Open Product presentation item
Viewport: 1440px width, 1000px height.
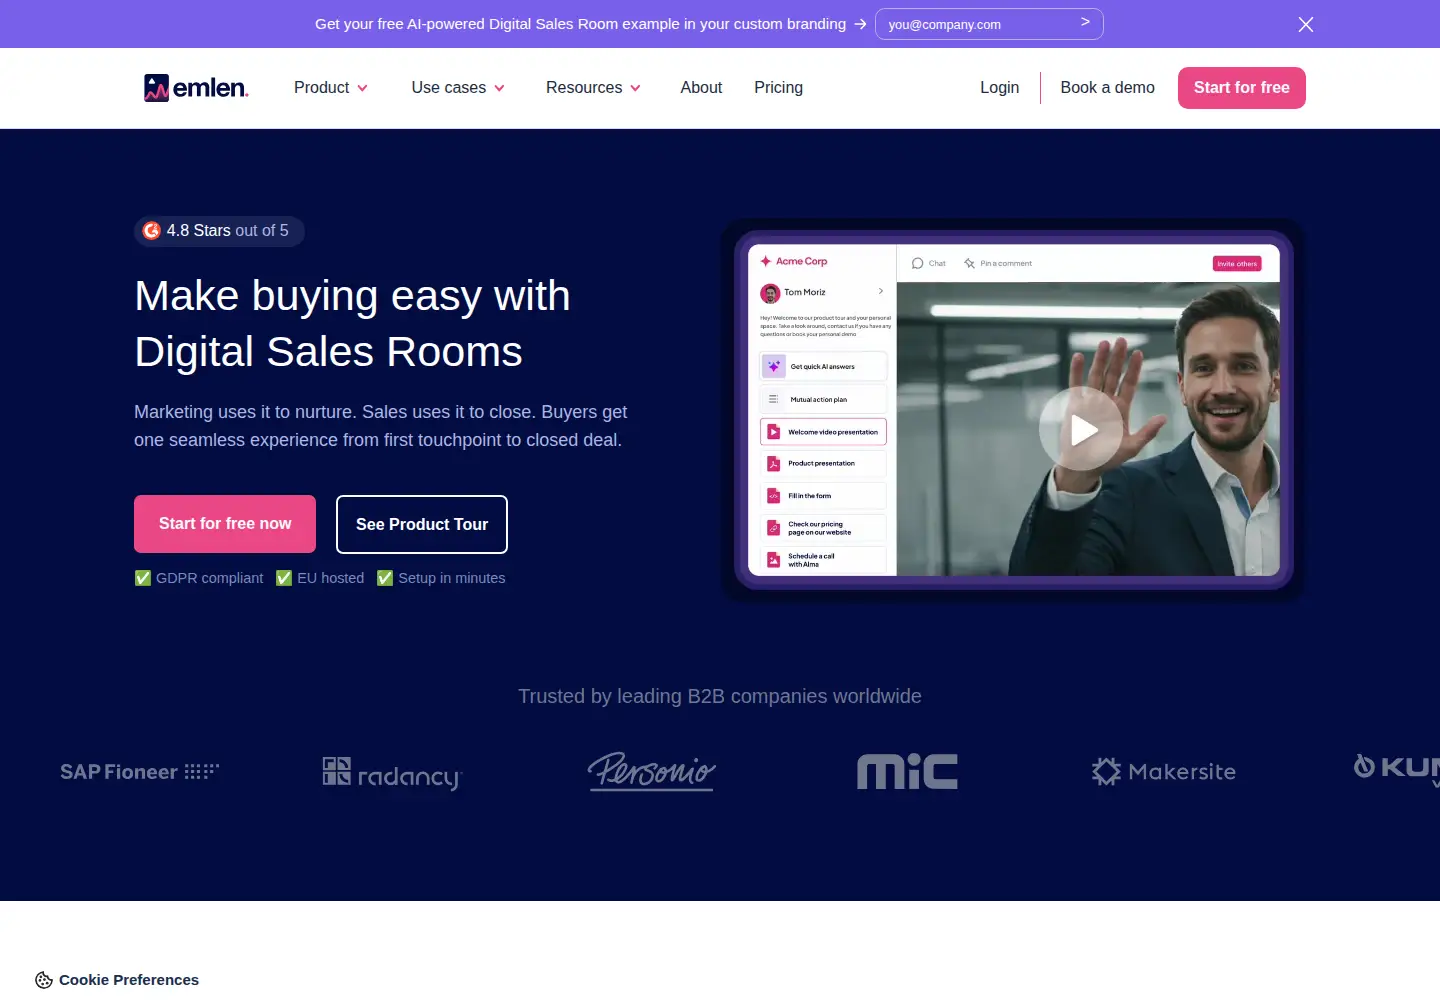click(x=823, y=464)
